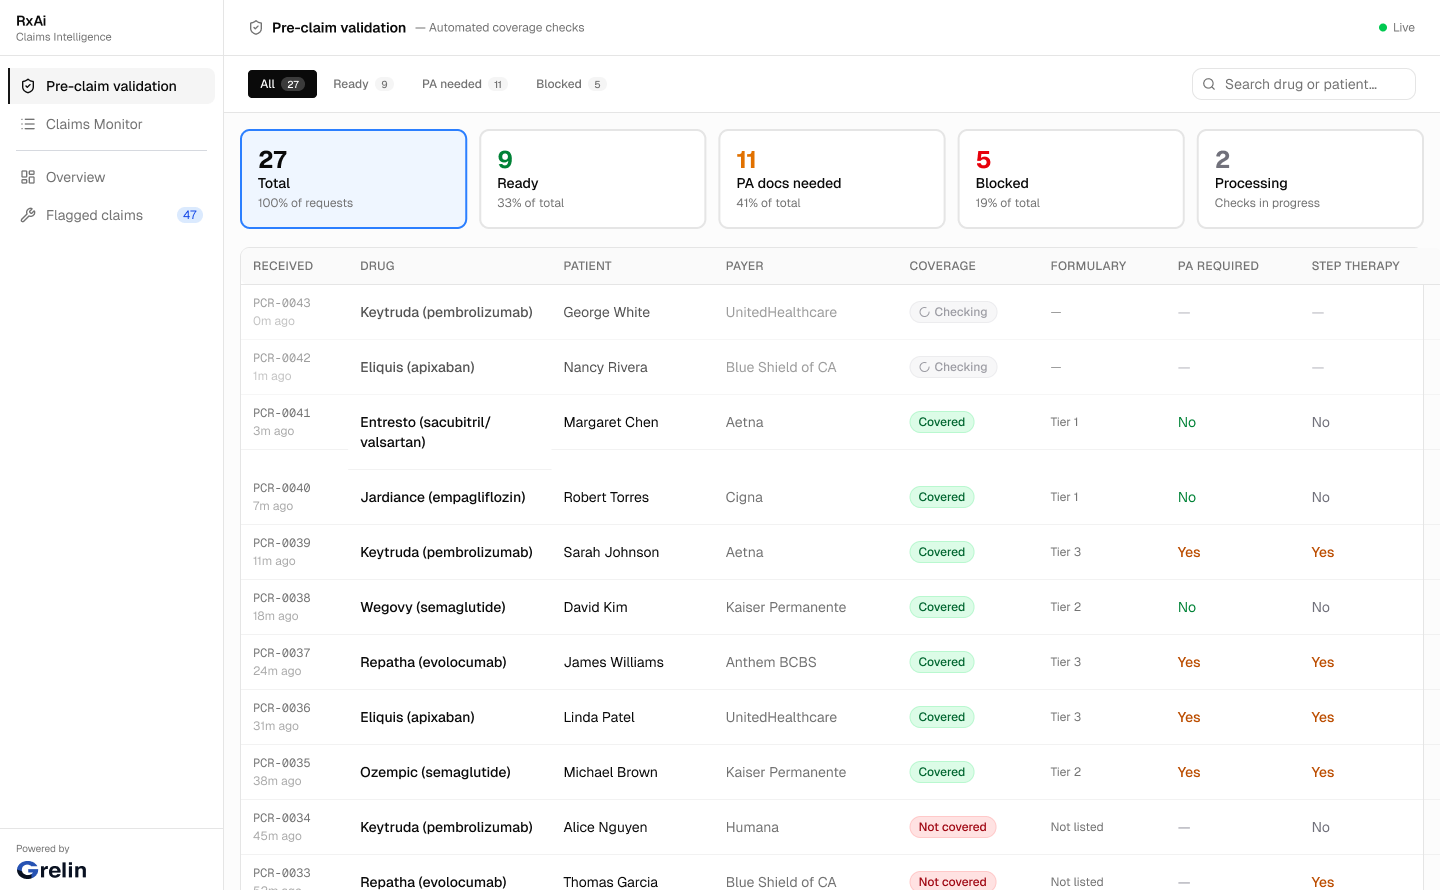Image resolution: width=1440 pixels, height=890 pixels.
Task: Click patient James Williams
Action: 613,662
